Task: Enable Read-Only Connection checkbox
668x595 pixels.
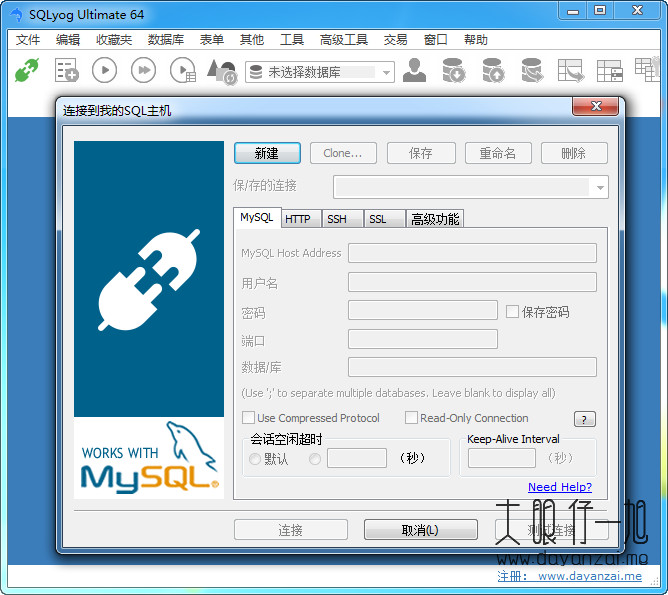Action: (411, 417)
